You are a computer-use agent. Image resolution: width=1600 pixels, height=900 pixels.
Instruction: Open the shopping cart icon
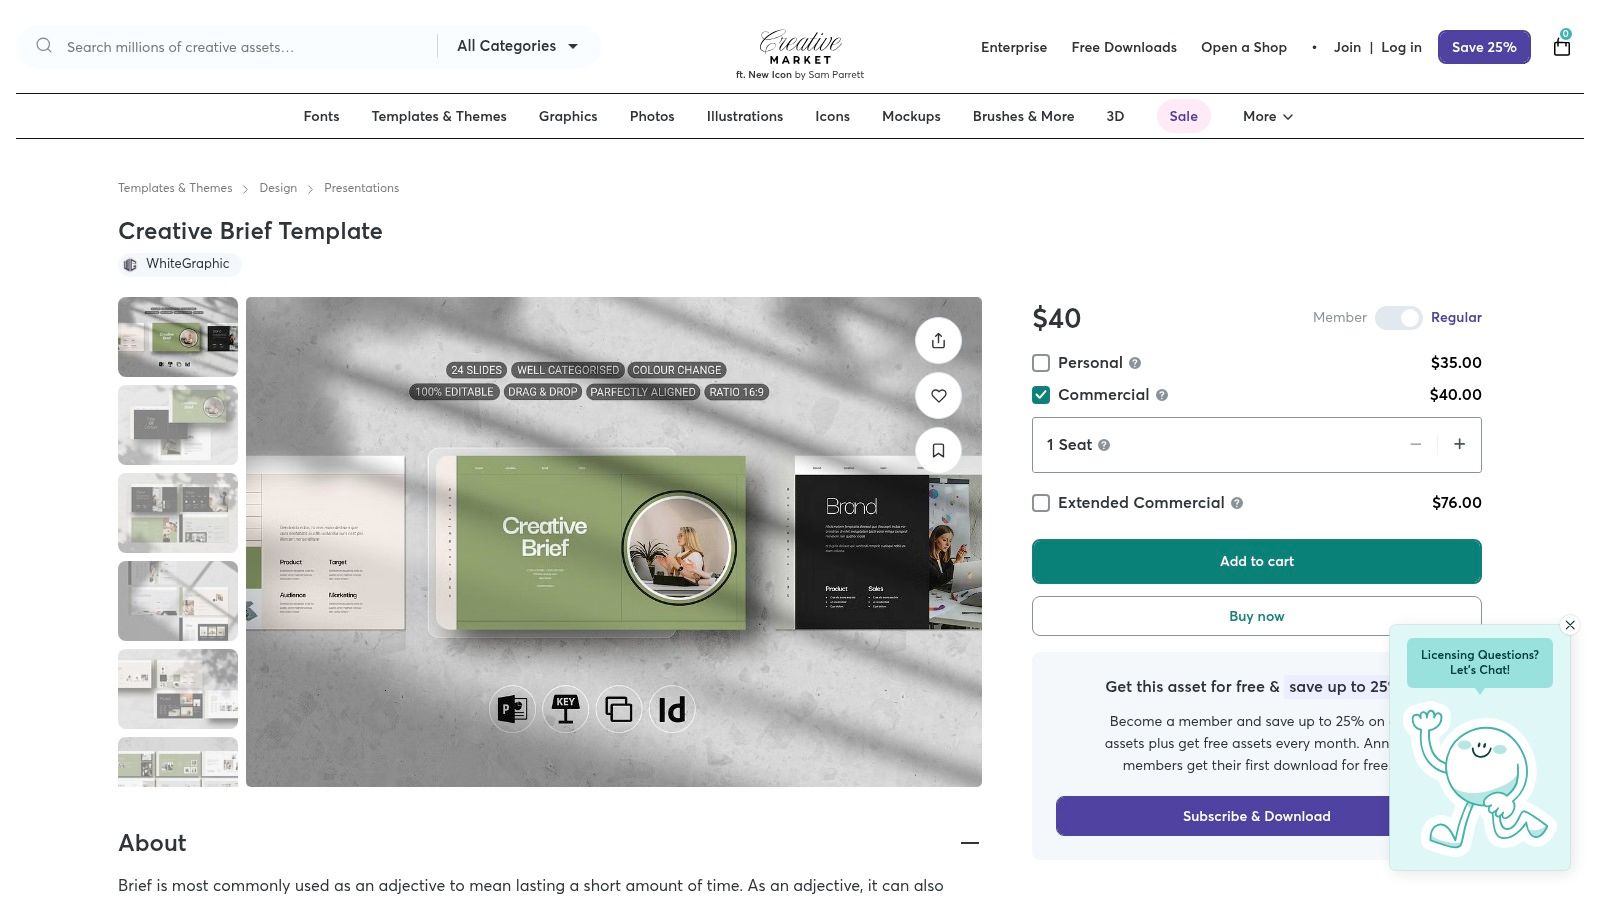[1561, 46]
